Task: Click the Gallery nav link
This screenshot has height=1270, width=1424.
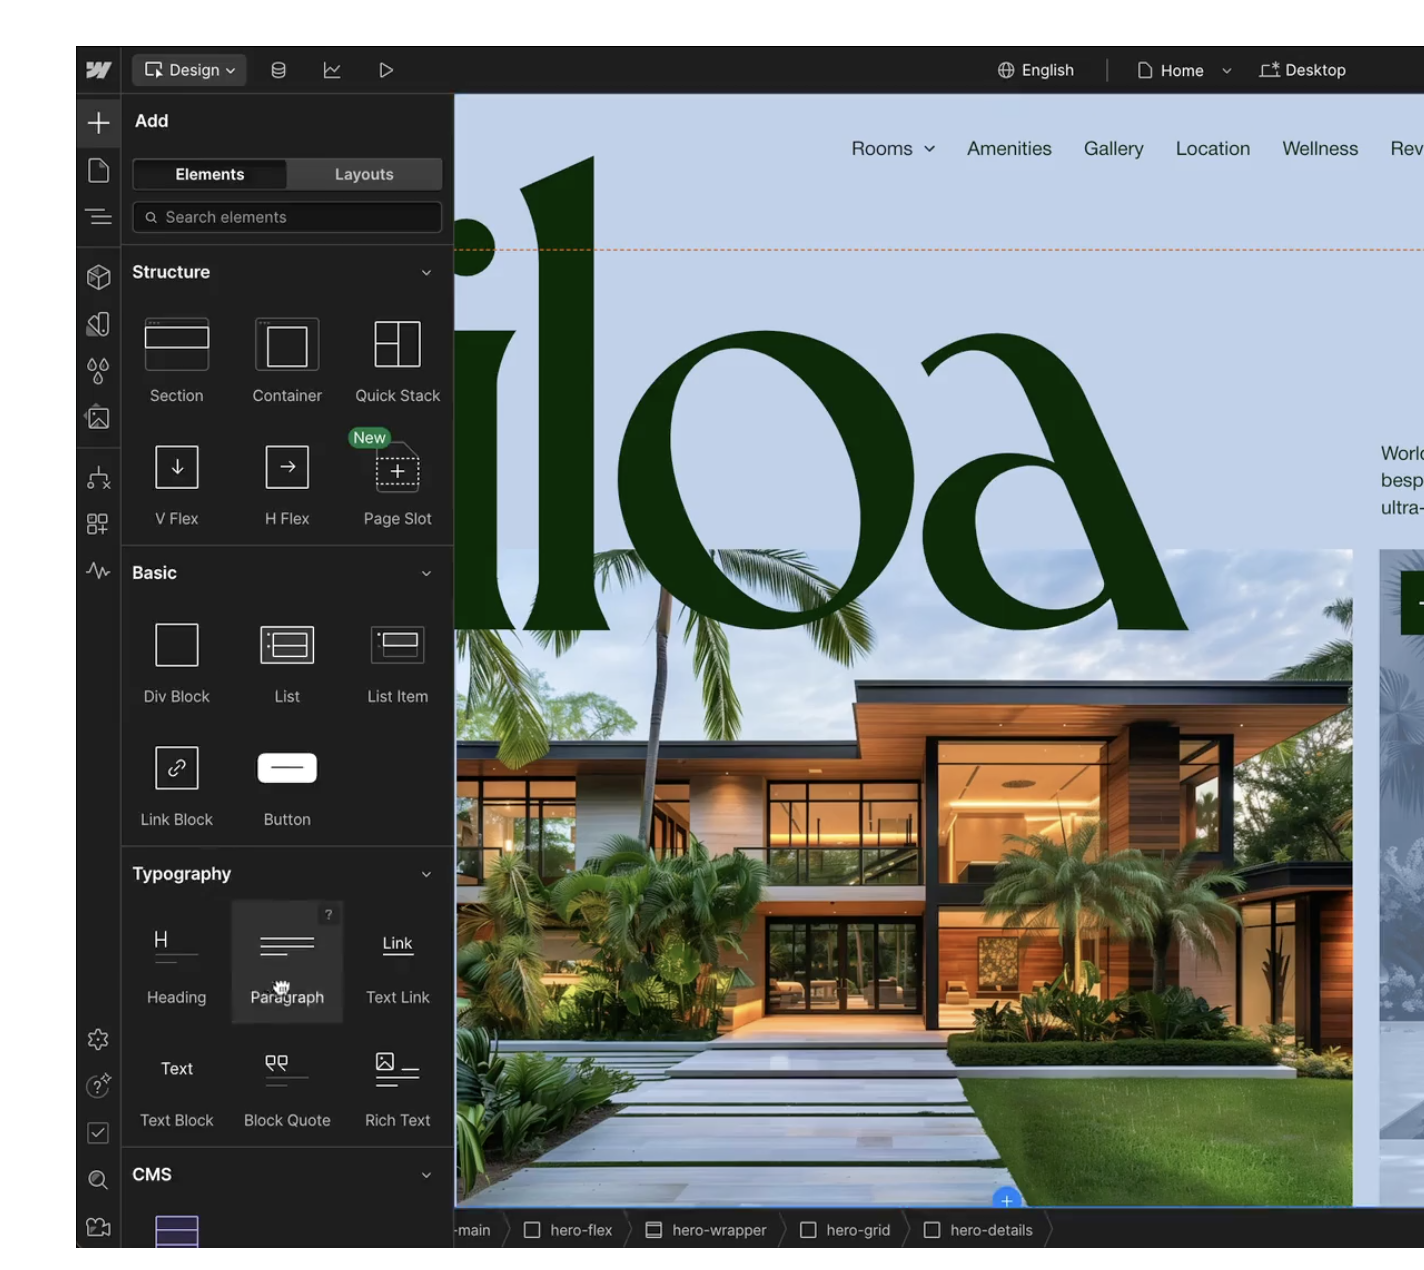Action: 1113,149
